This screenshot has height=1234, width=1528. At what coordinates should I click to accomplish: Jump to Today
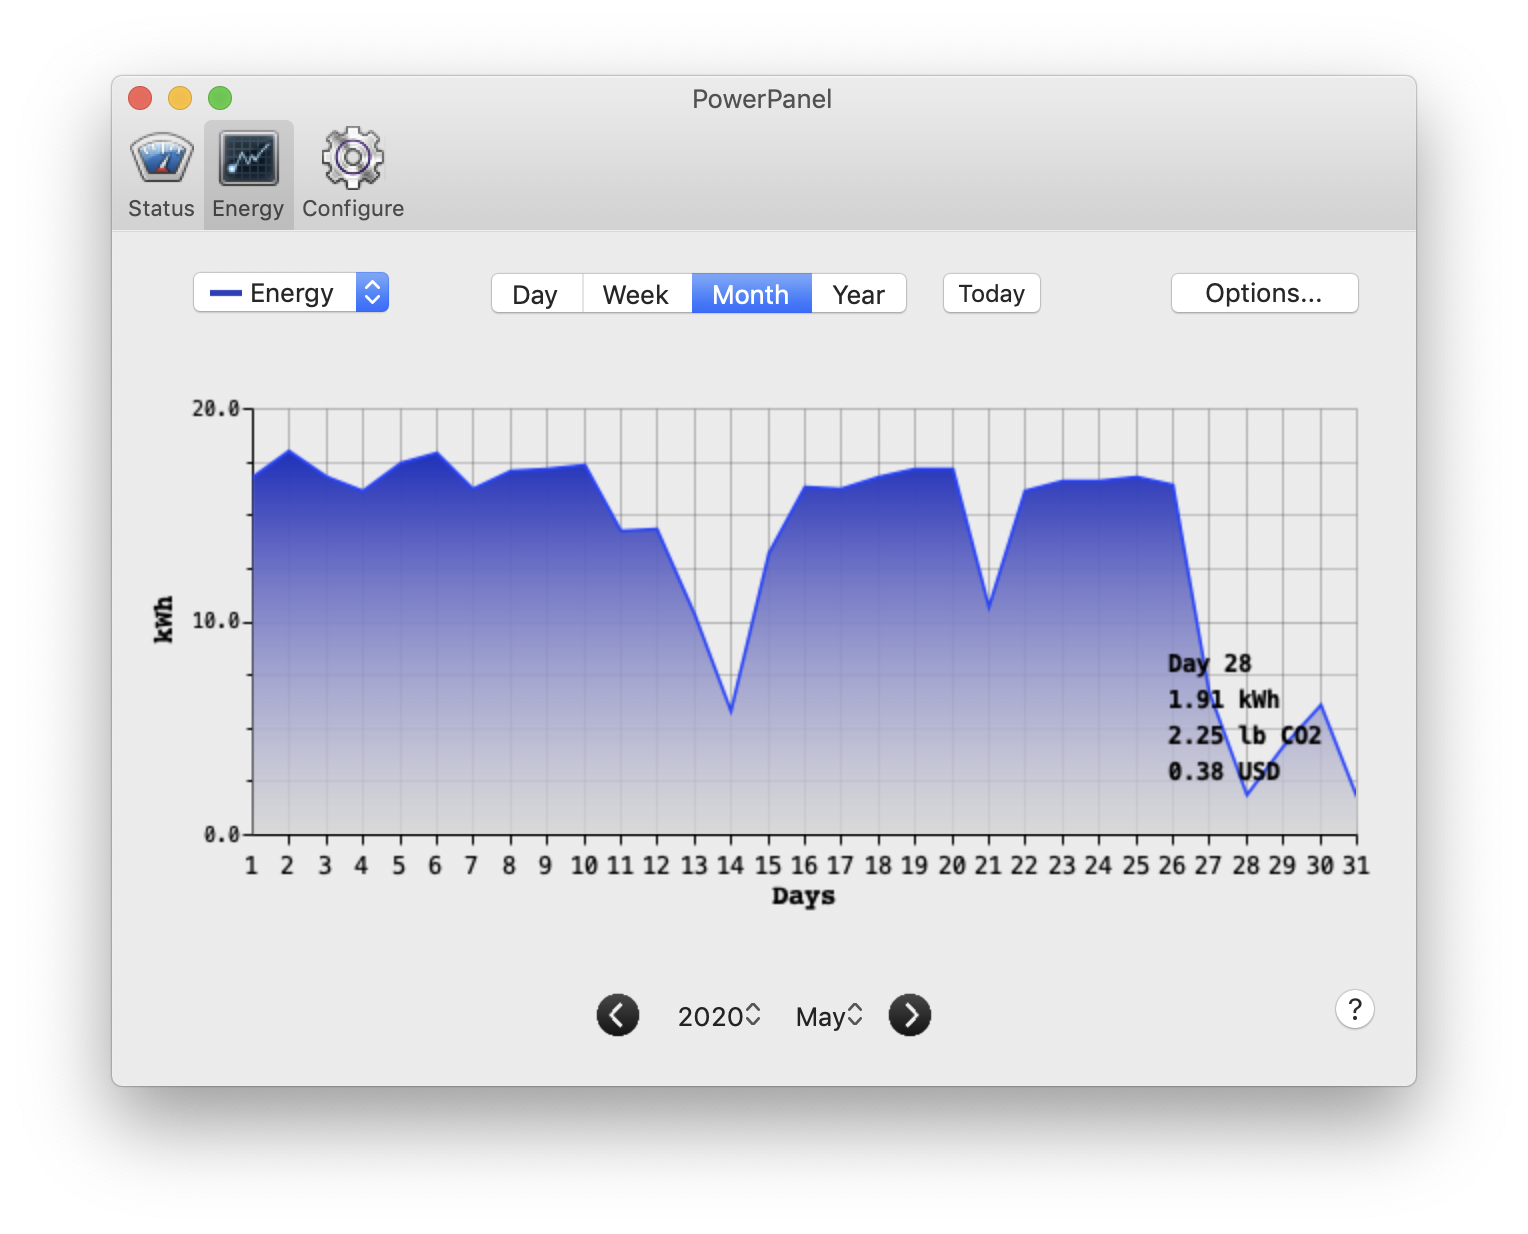(x=992, y=293)
